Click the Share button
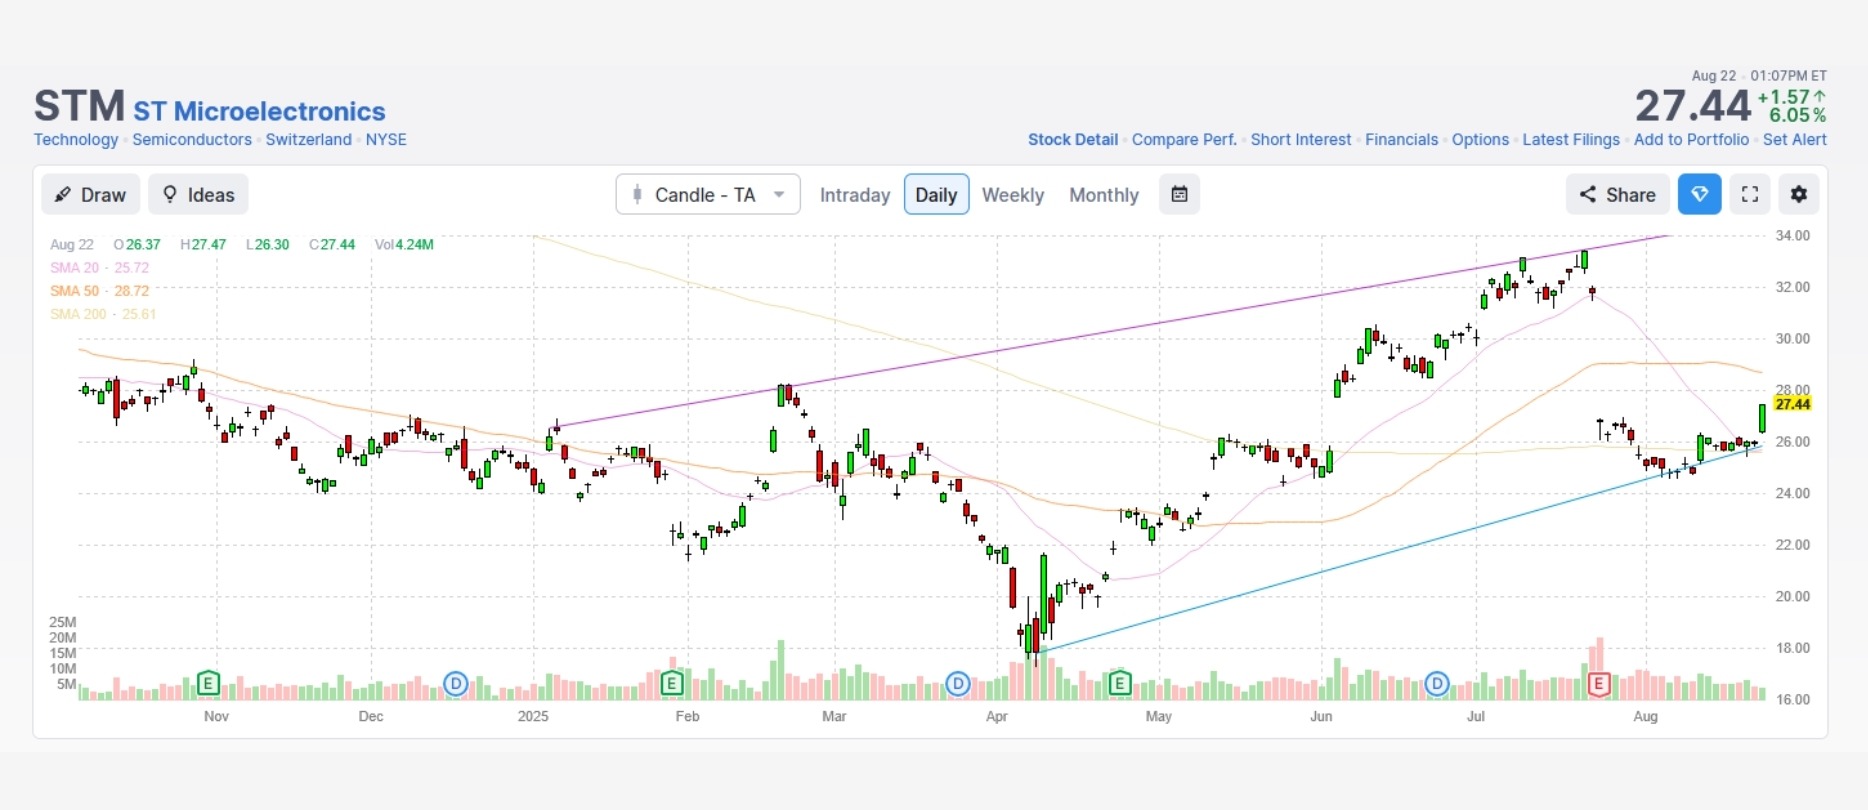The height and width of the screenshot is (810, 1868). pos(1617,195)
